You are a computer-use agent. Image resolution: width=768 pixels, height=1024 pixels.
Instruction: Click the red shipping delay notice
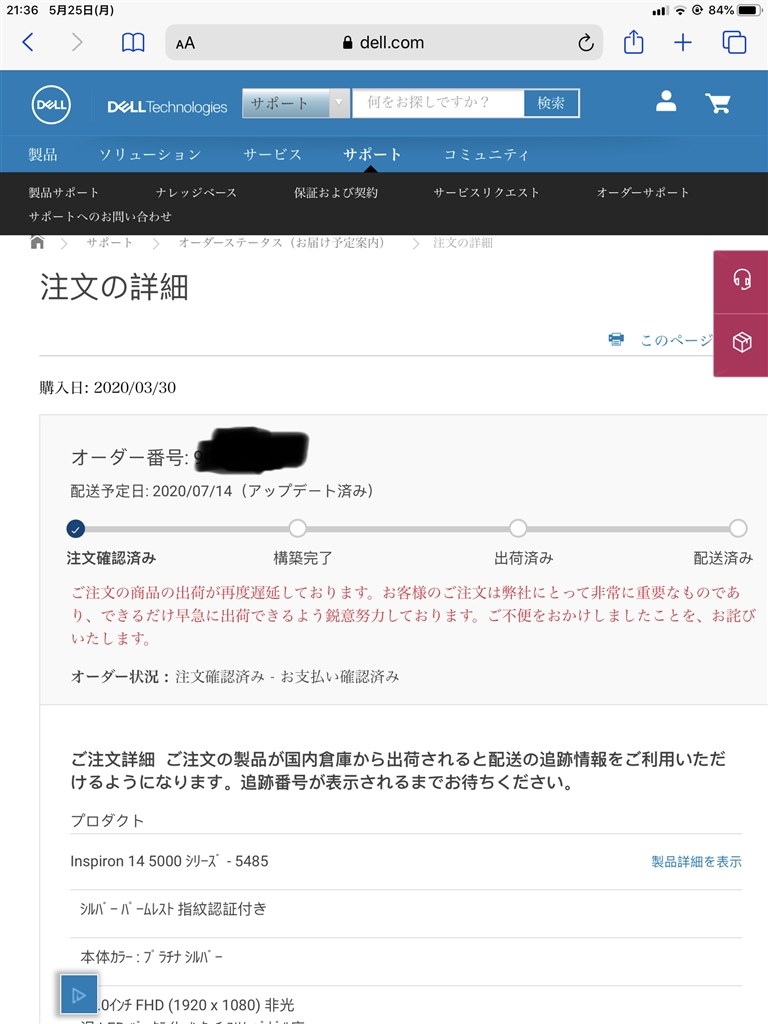[413, 615]
